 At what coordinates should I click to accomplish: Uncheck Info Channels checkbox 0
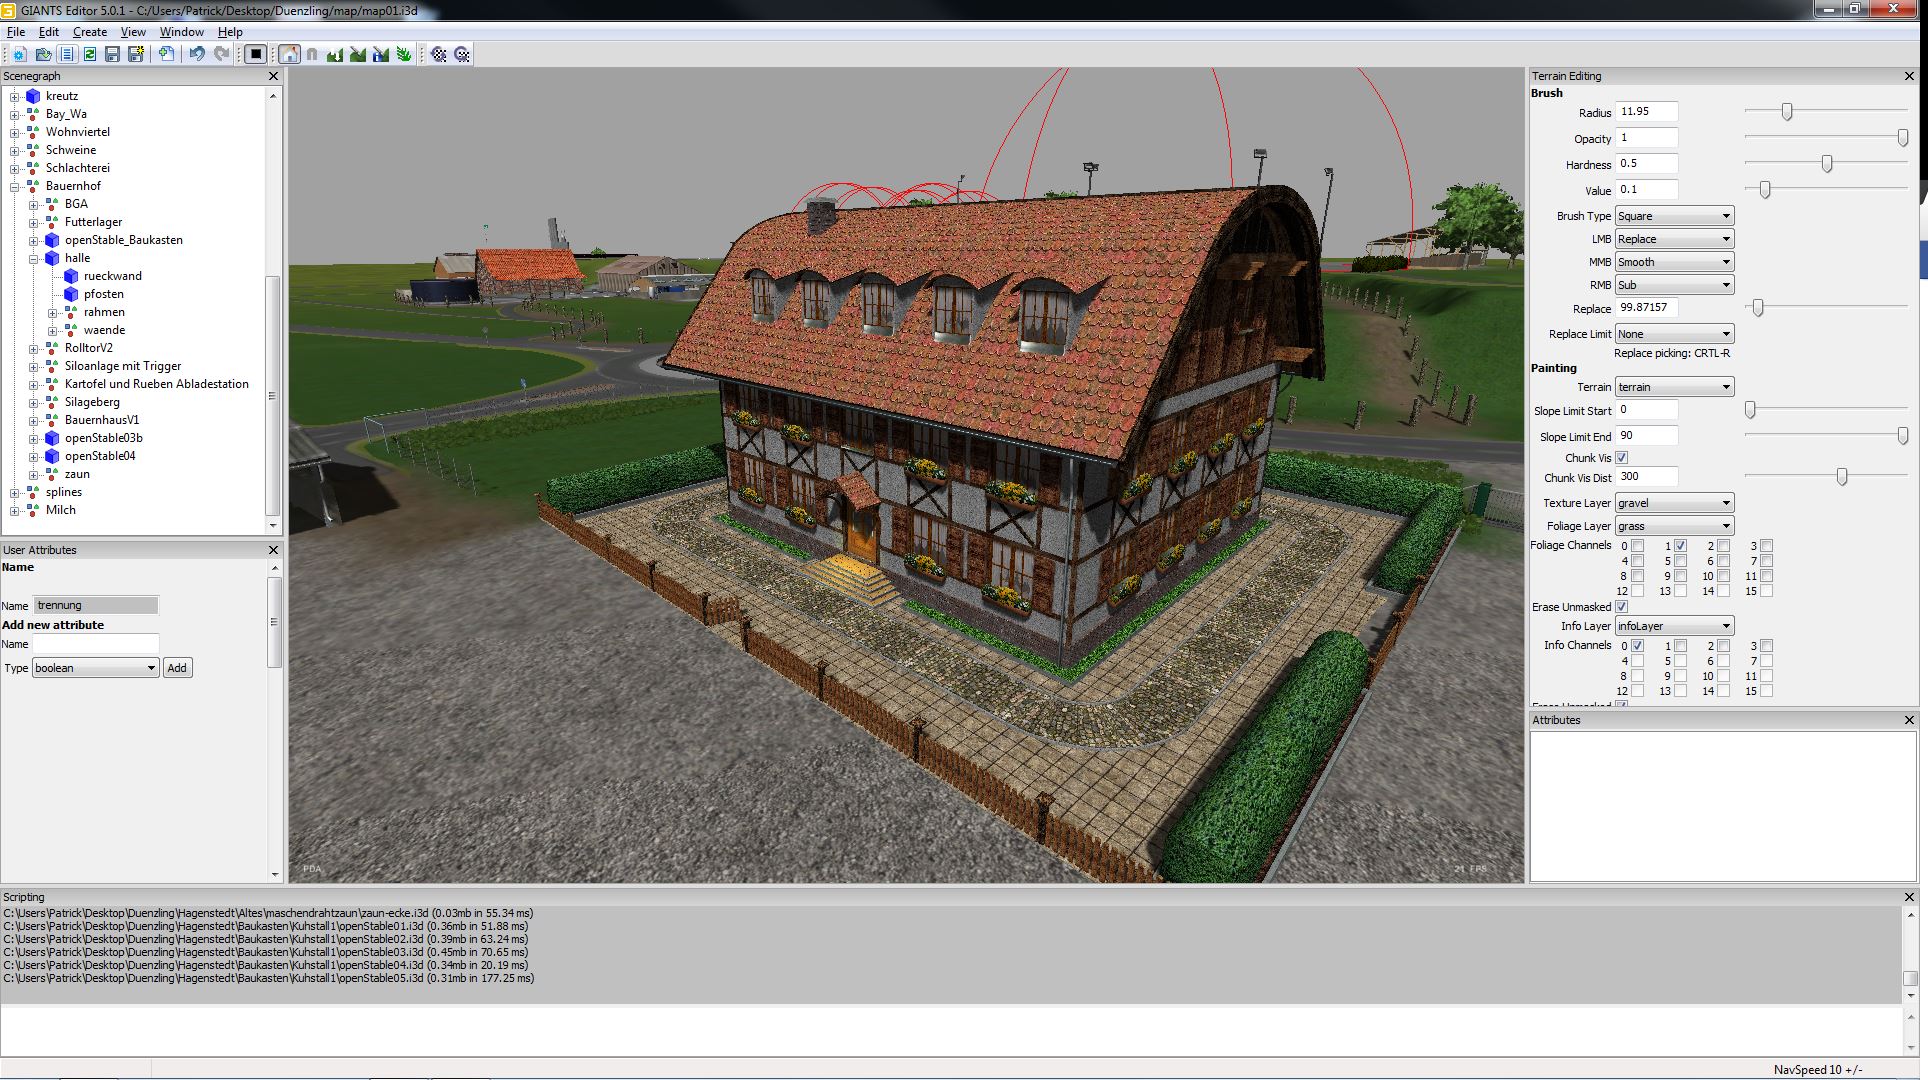click(x=1637, y=646)
